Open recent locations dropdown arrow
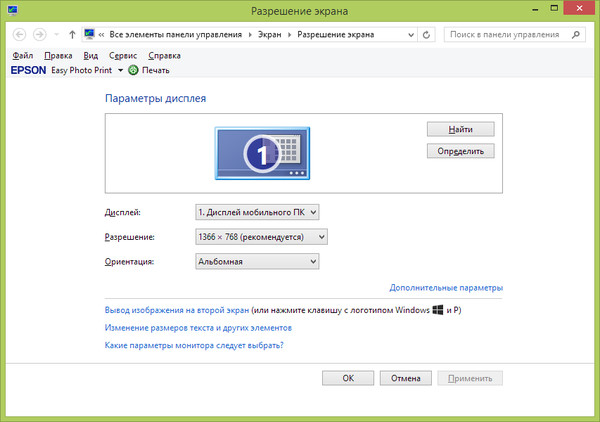The image size is (600, 422). (x=56, y=35)
